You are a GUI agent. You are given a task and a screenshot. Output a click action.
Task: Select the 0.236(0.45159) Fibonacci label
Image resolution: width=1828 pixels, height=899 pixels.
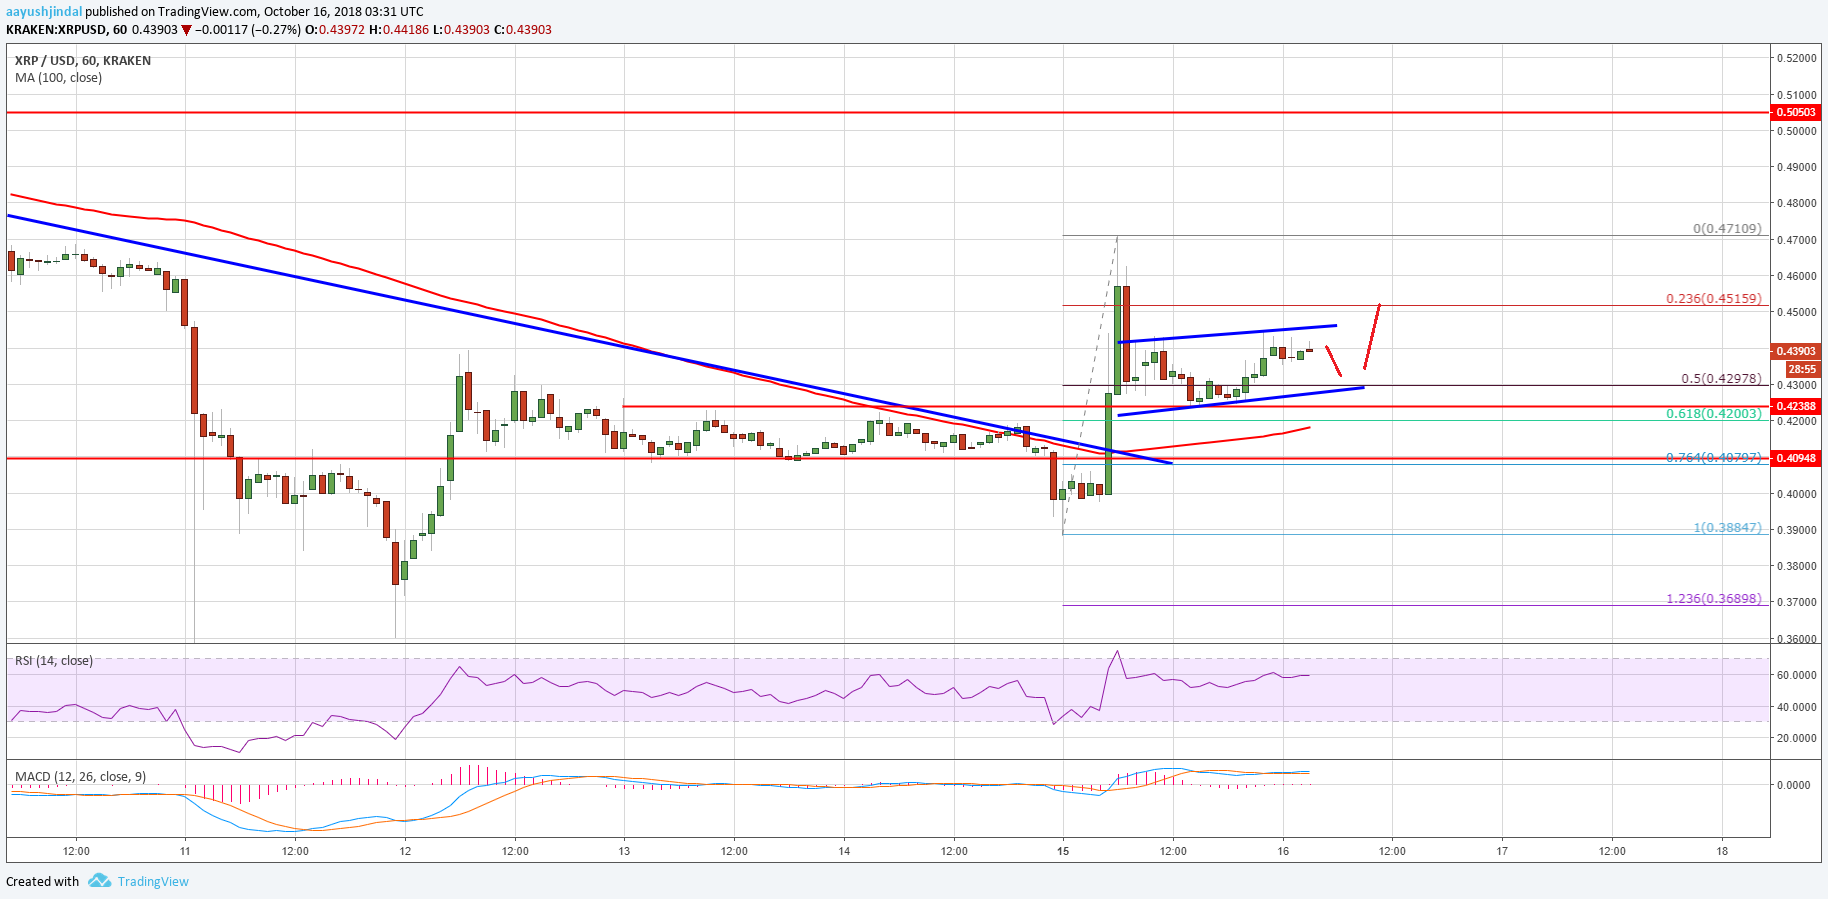[x=1714, y=299]
